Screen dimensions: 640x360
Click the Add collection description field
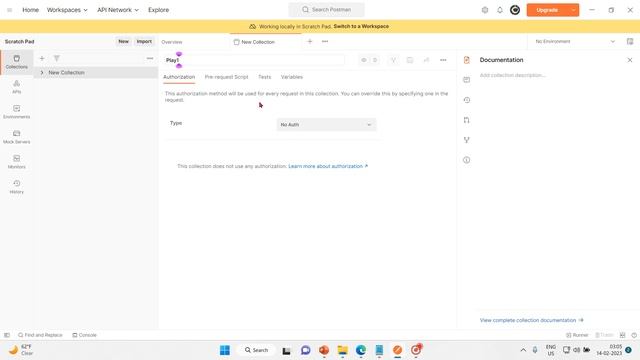[x=512, y=75]
